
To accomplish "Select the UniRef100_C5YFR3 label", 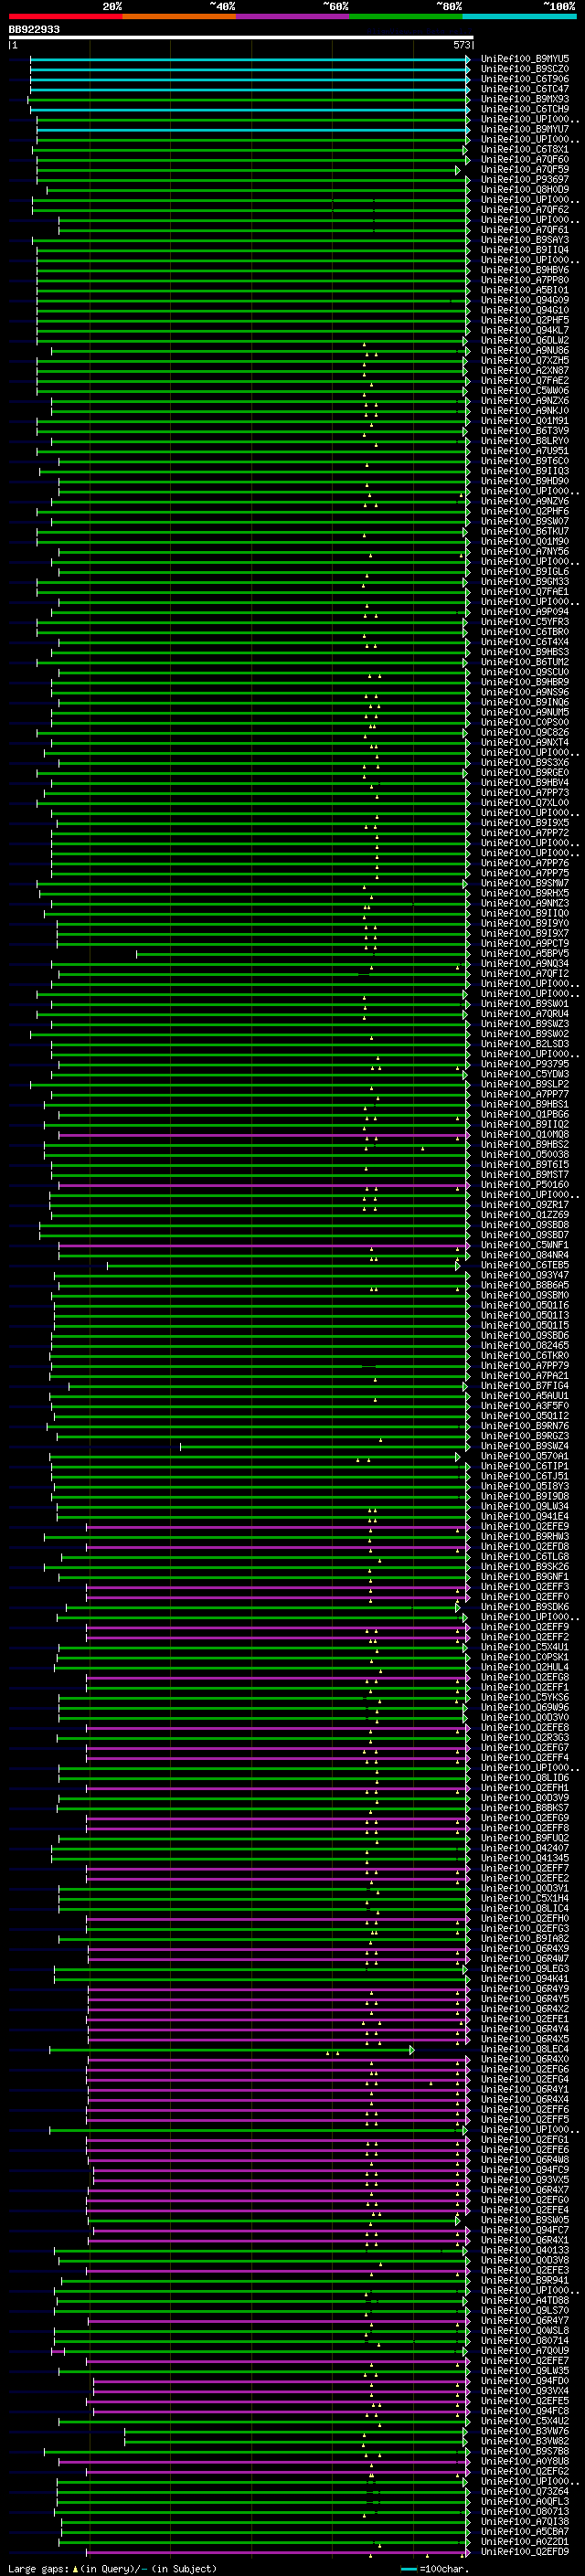I will coord(525,622).
